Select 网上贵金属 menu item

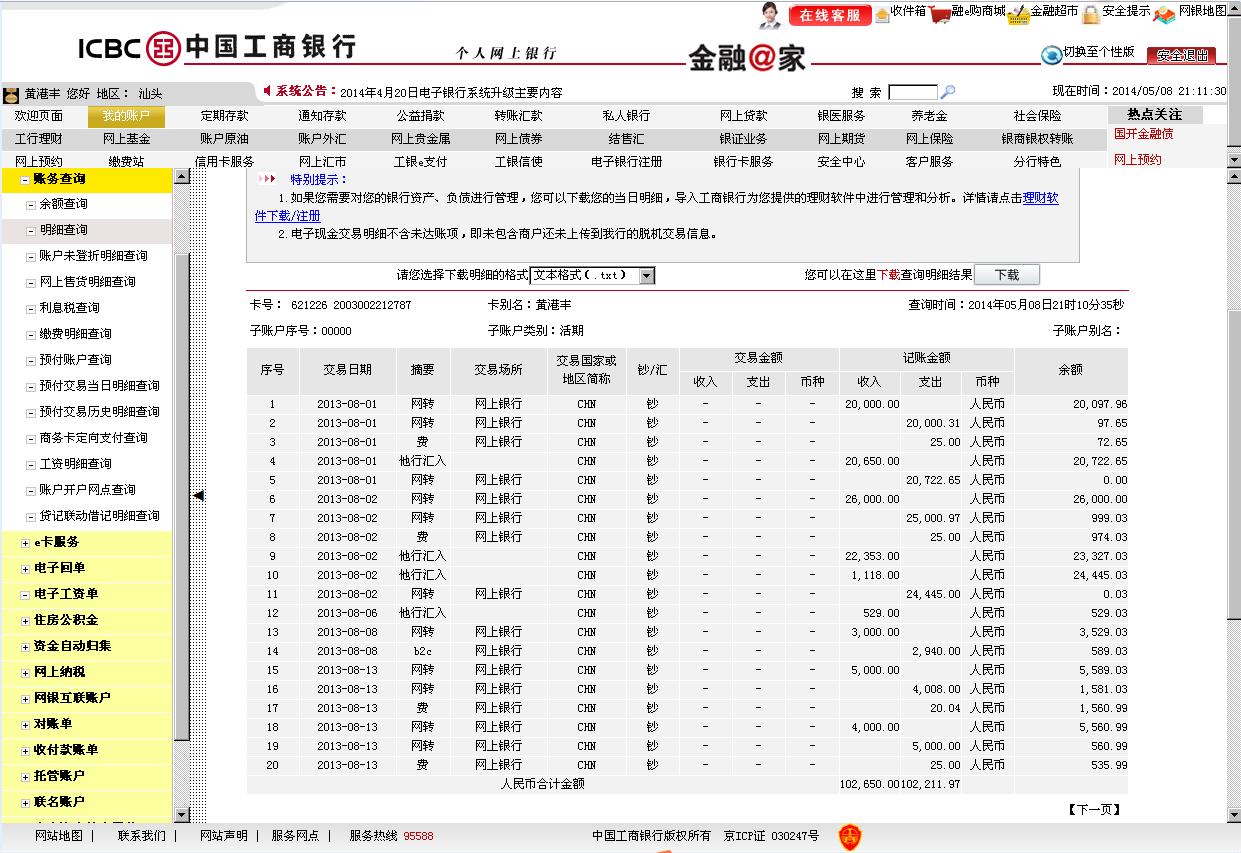click(x=420, y=139)
